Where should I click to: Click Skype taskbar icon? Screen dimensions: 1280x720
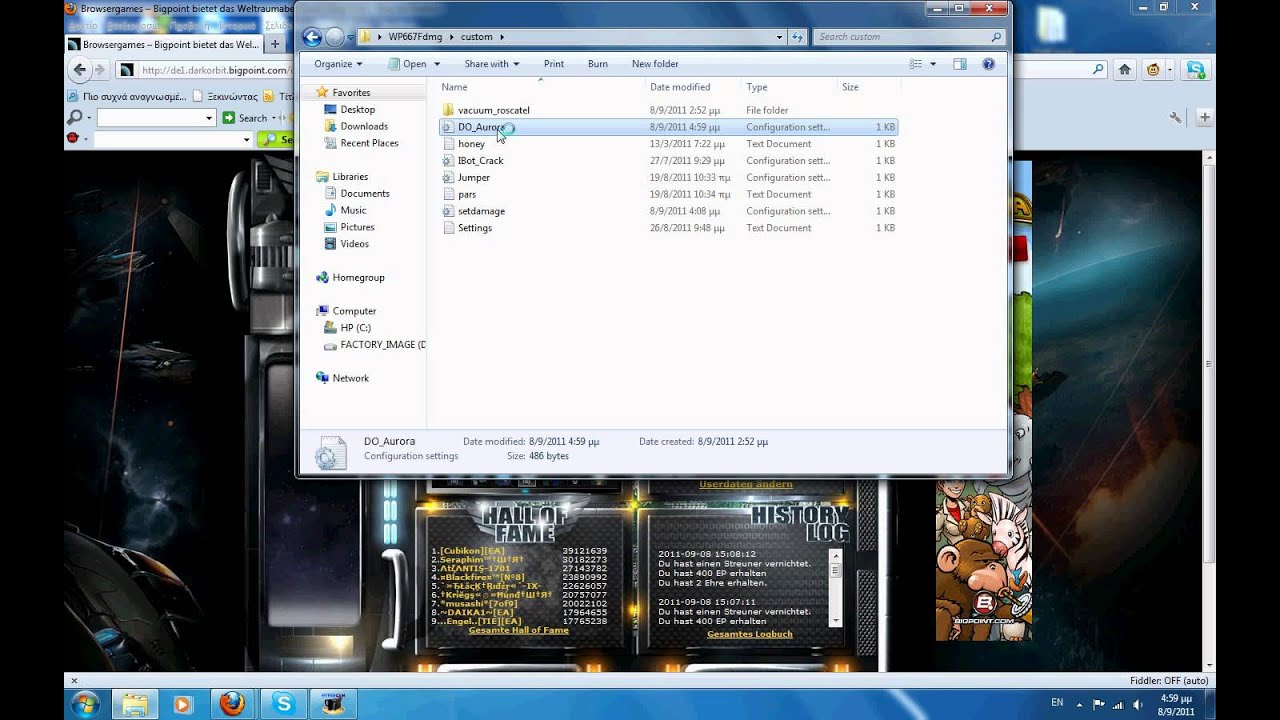pos(283,704)
